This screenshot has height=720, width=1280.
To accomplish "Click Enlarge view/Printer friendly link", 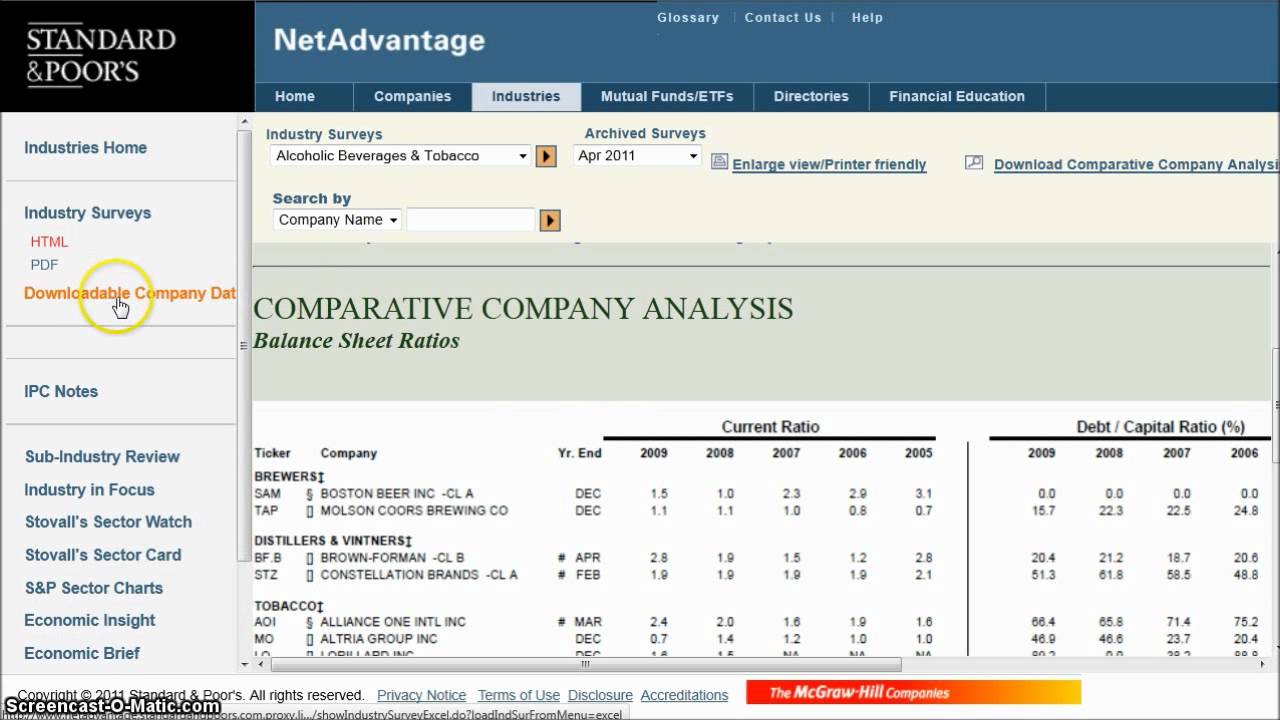I will pyautogui.click(x=829, y=165).
